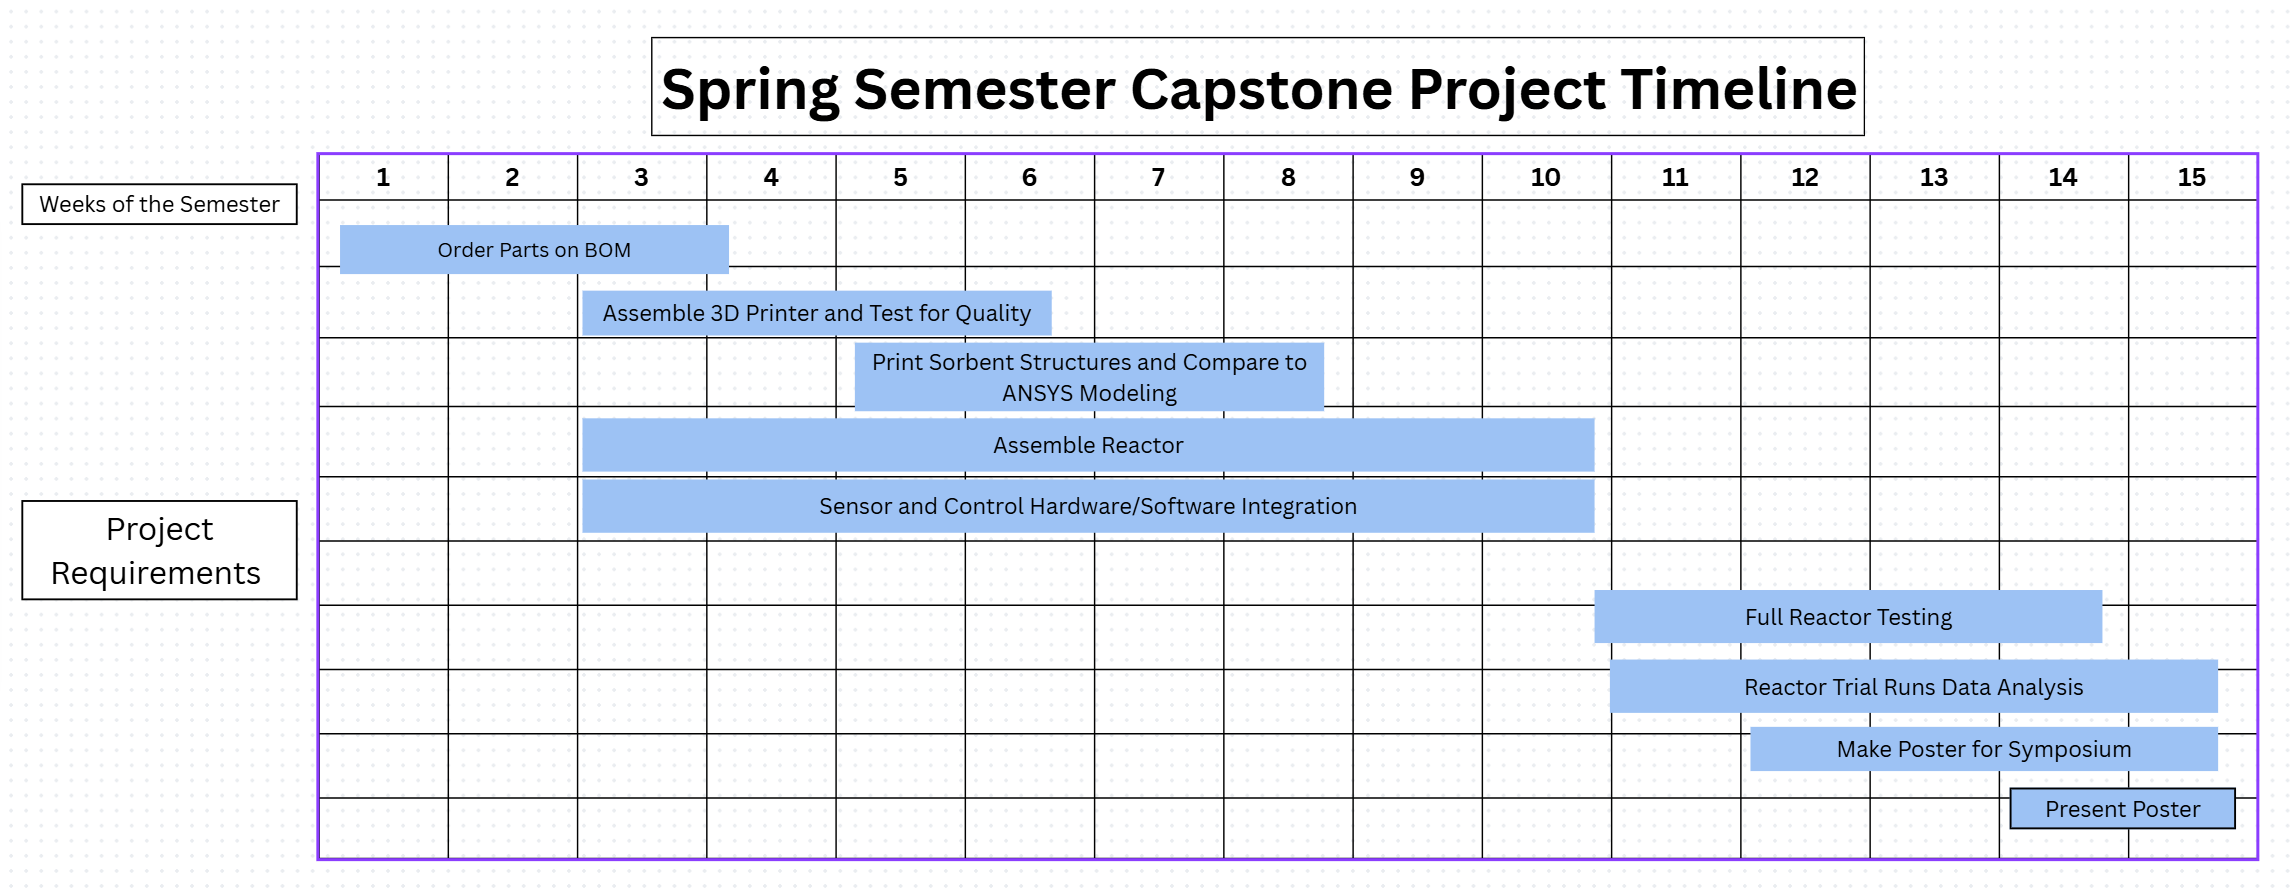Select week 14 column header
2292x895 pixels.
click(2063, 178)
